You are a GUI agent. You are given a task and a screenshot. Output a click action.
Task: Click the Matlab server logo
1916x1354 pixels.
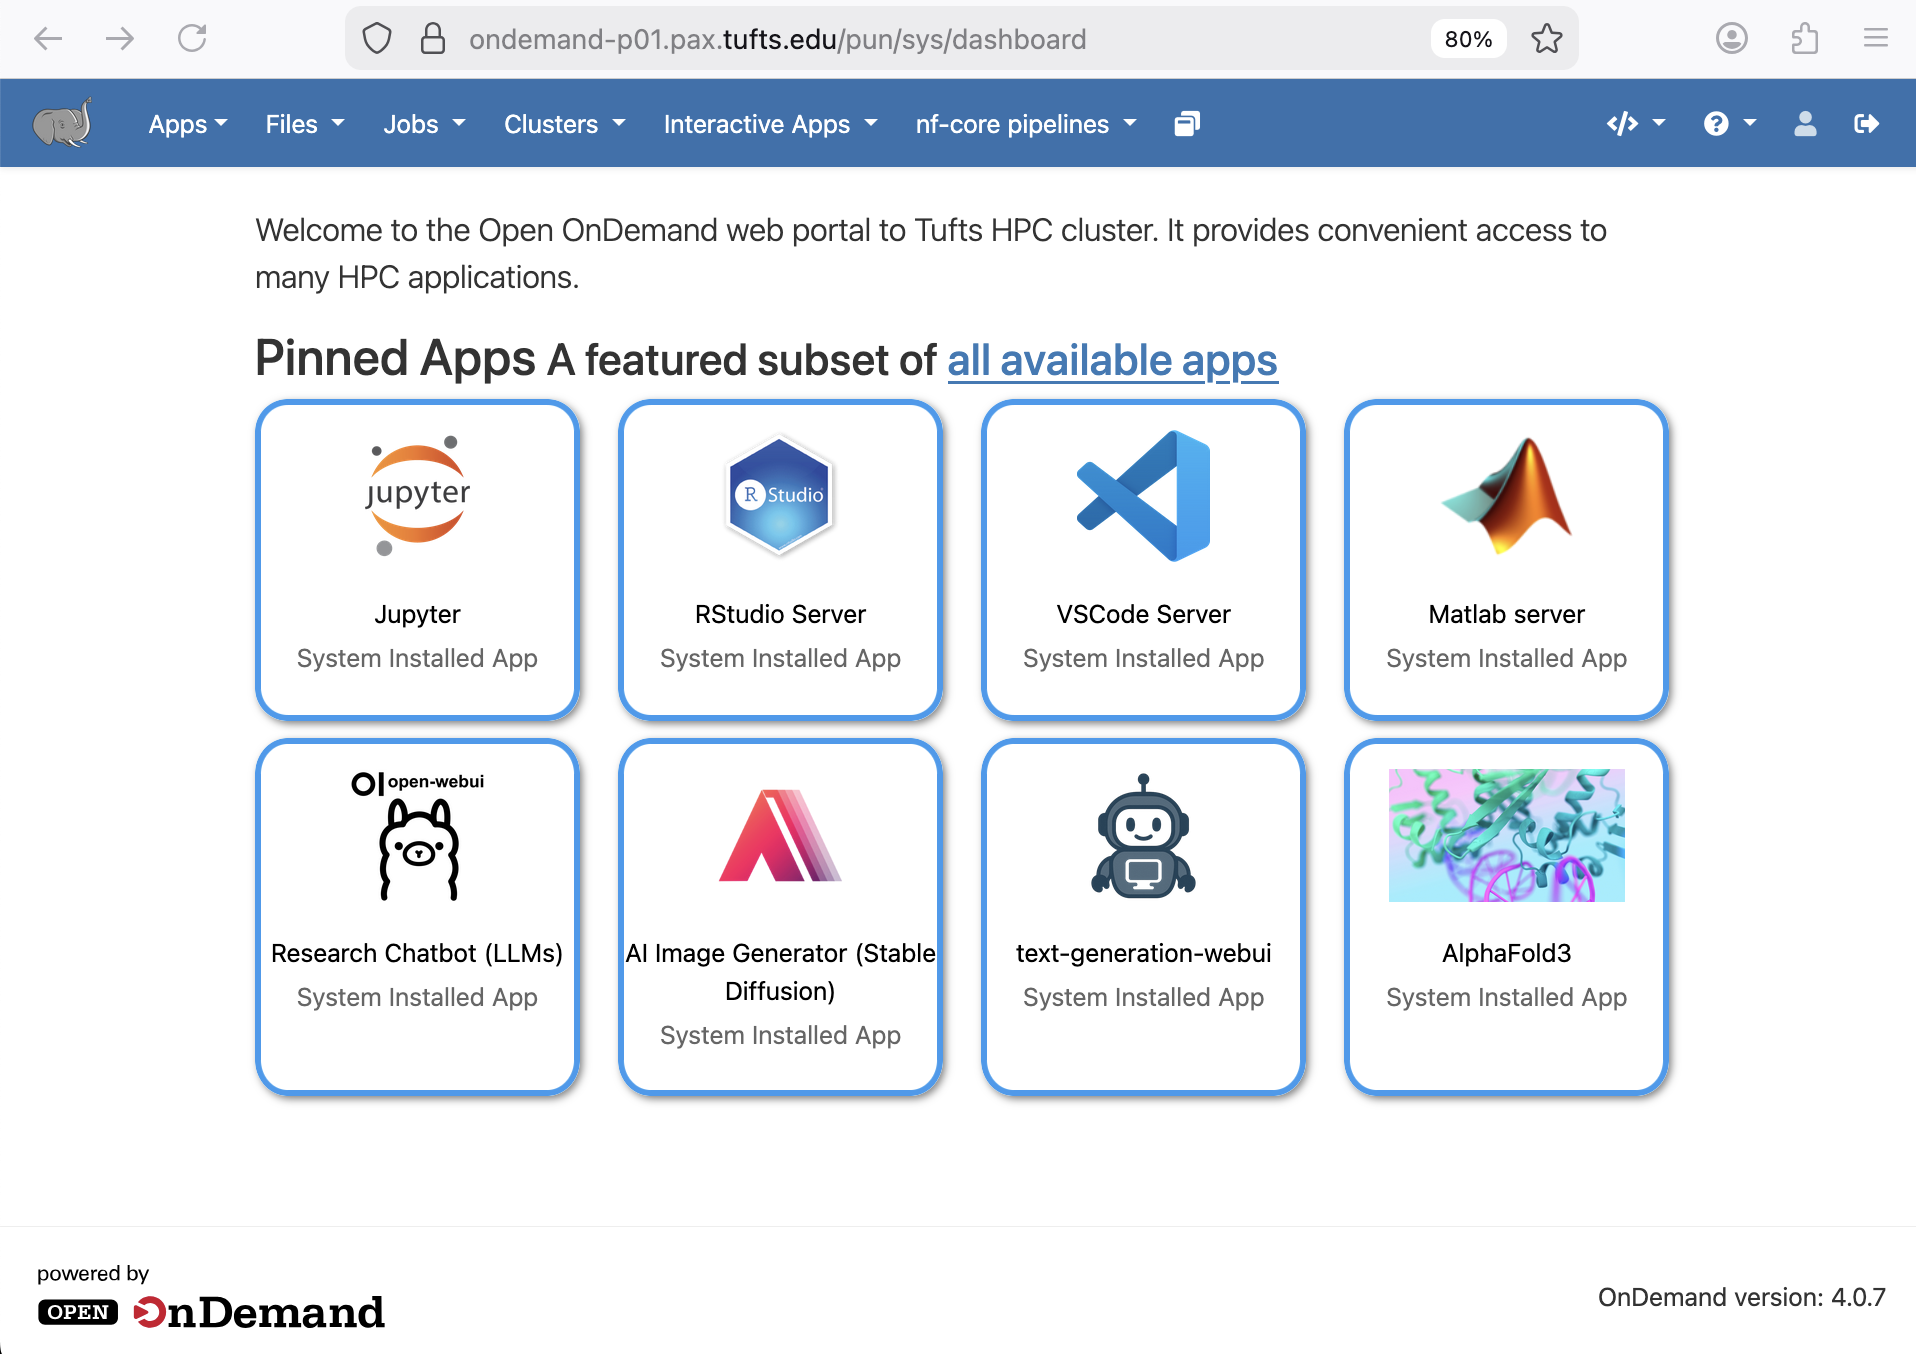coord(1506,496)
